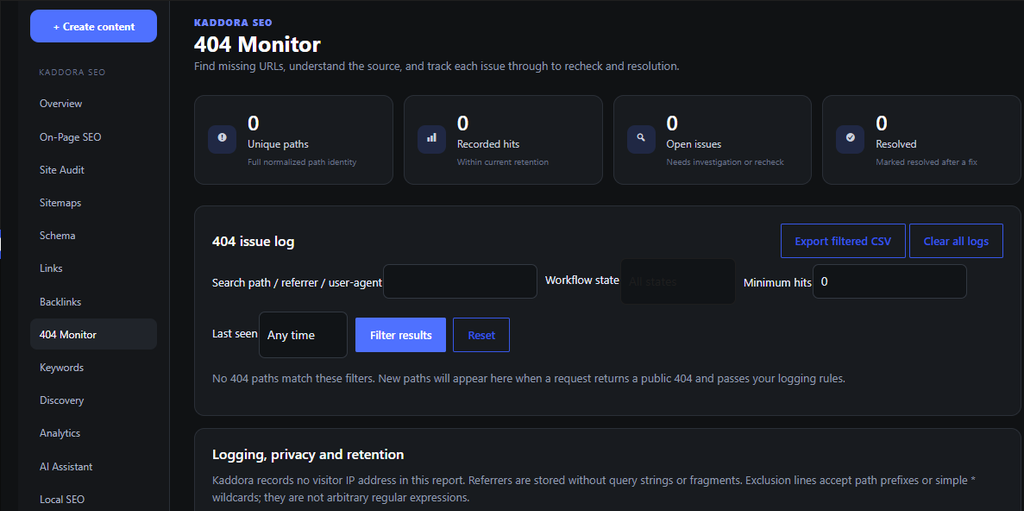
Task: Click into the Minimum hits field
Action: point(889,282)
